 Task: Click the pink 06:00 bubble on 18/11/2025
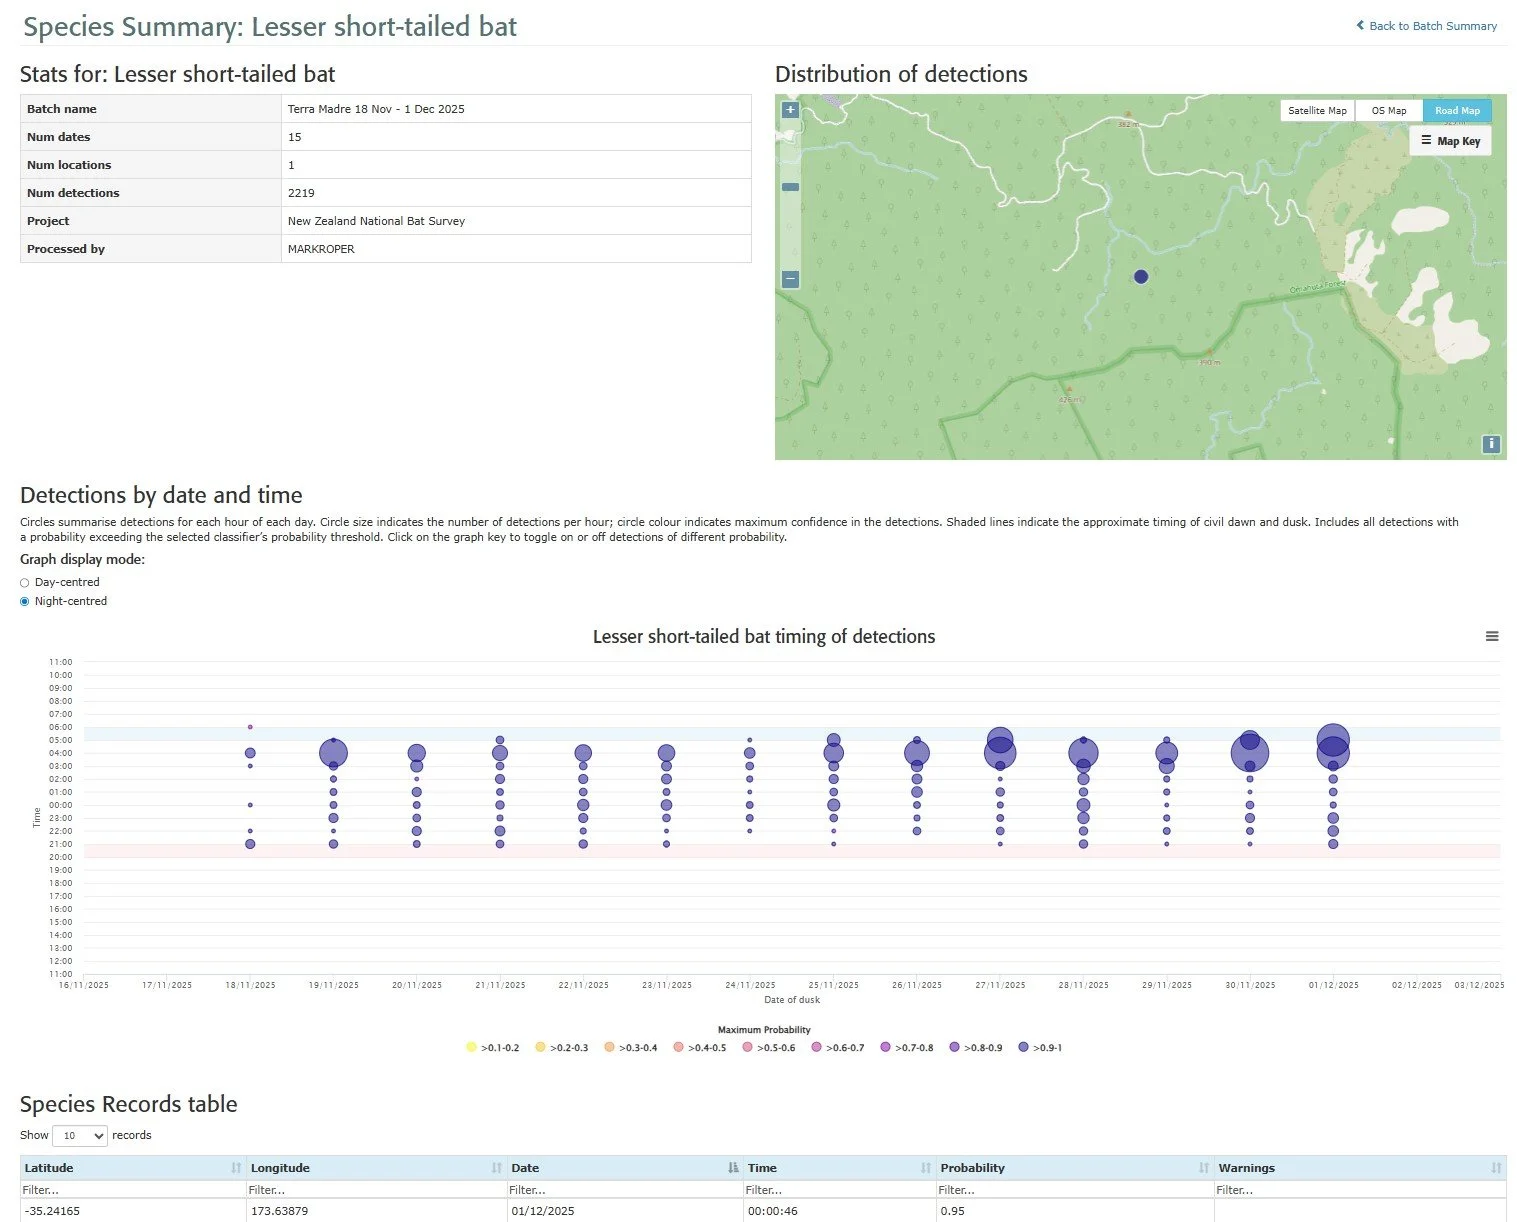click(x=250, y=727)
